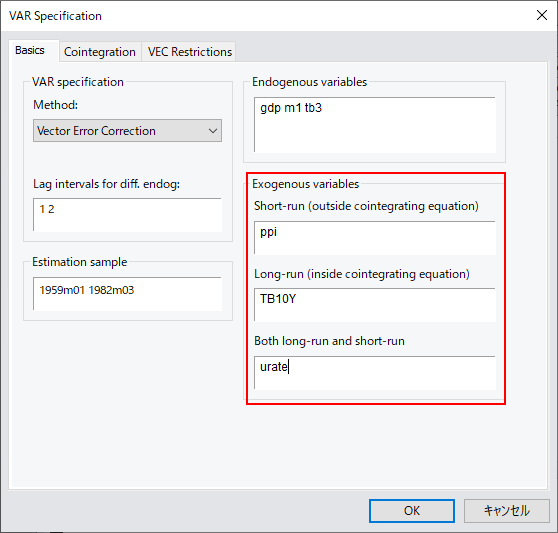Expand the Method combo box chevron arrow
The image size is (558, 533).
(213, 131)
